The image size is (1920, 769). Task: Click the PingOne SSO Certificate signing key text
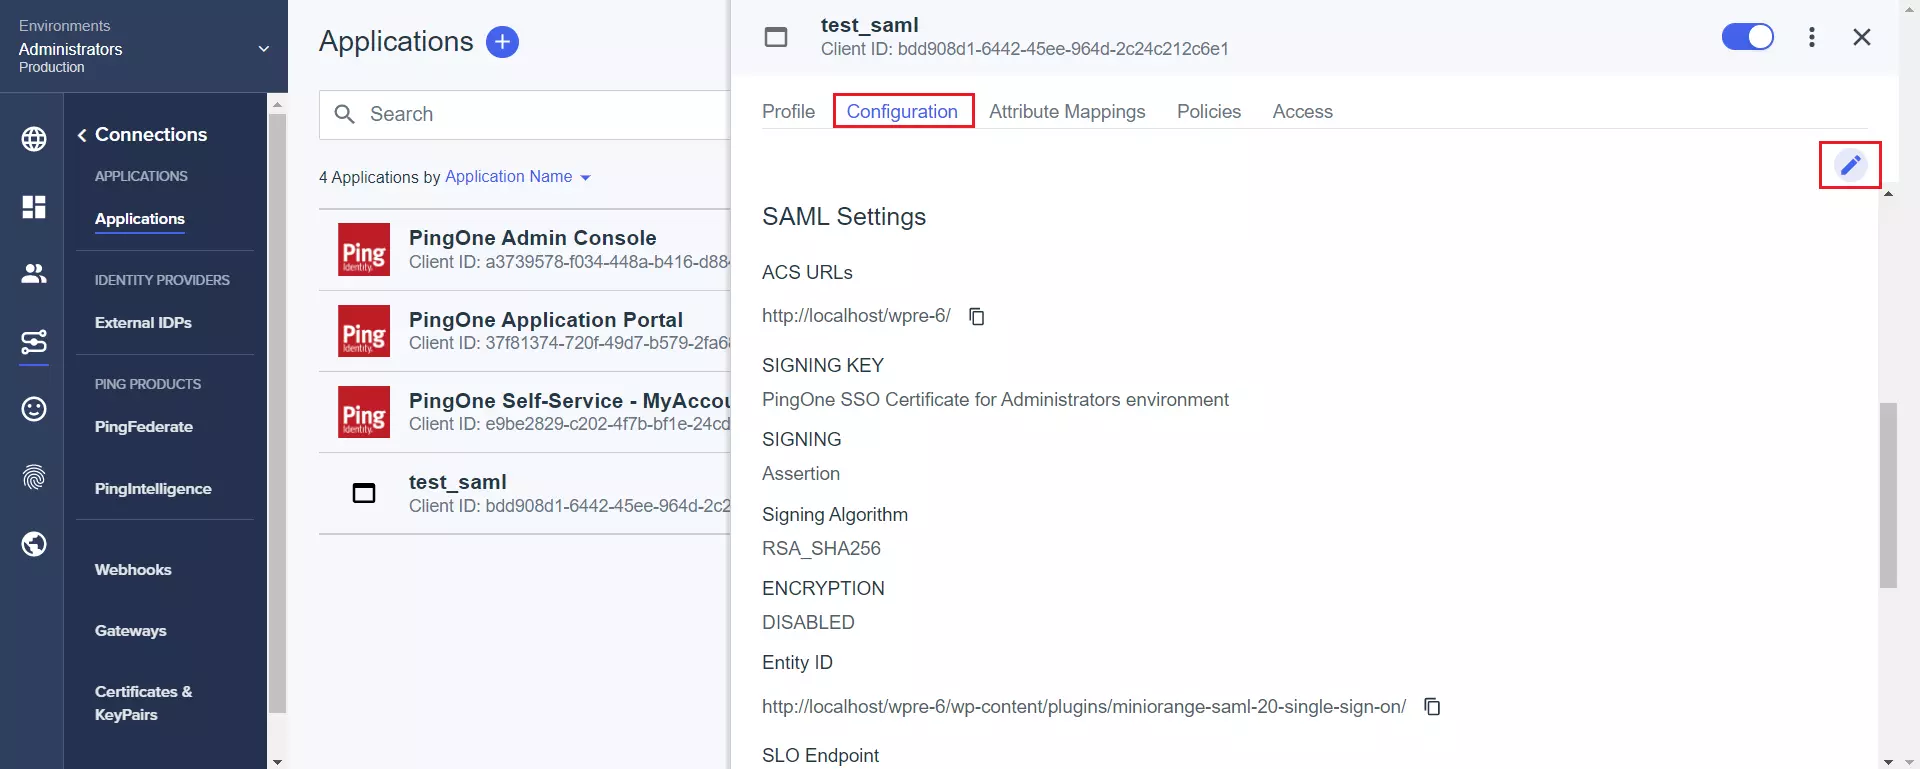coord(995,400)
